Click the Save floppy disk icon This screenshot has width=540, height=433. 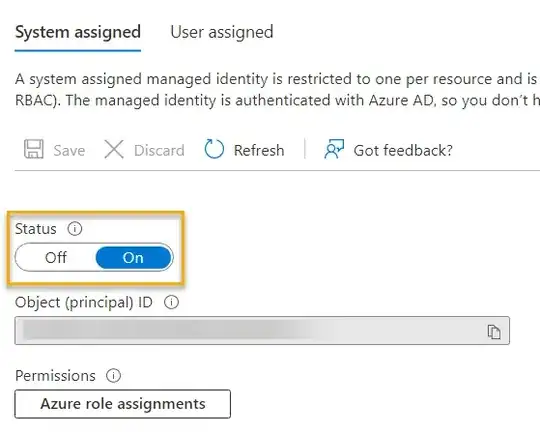click(34, 149)
